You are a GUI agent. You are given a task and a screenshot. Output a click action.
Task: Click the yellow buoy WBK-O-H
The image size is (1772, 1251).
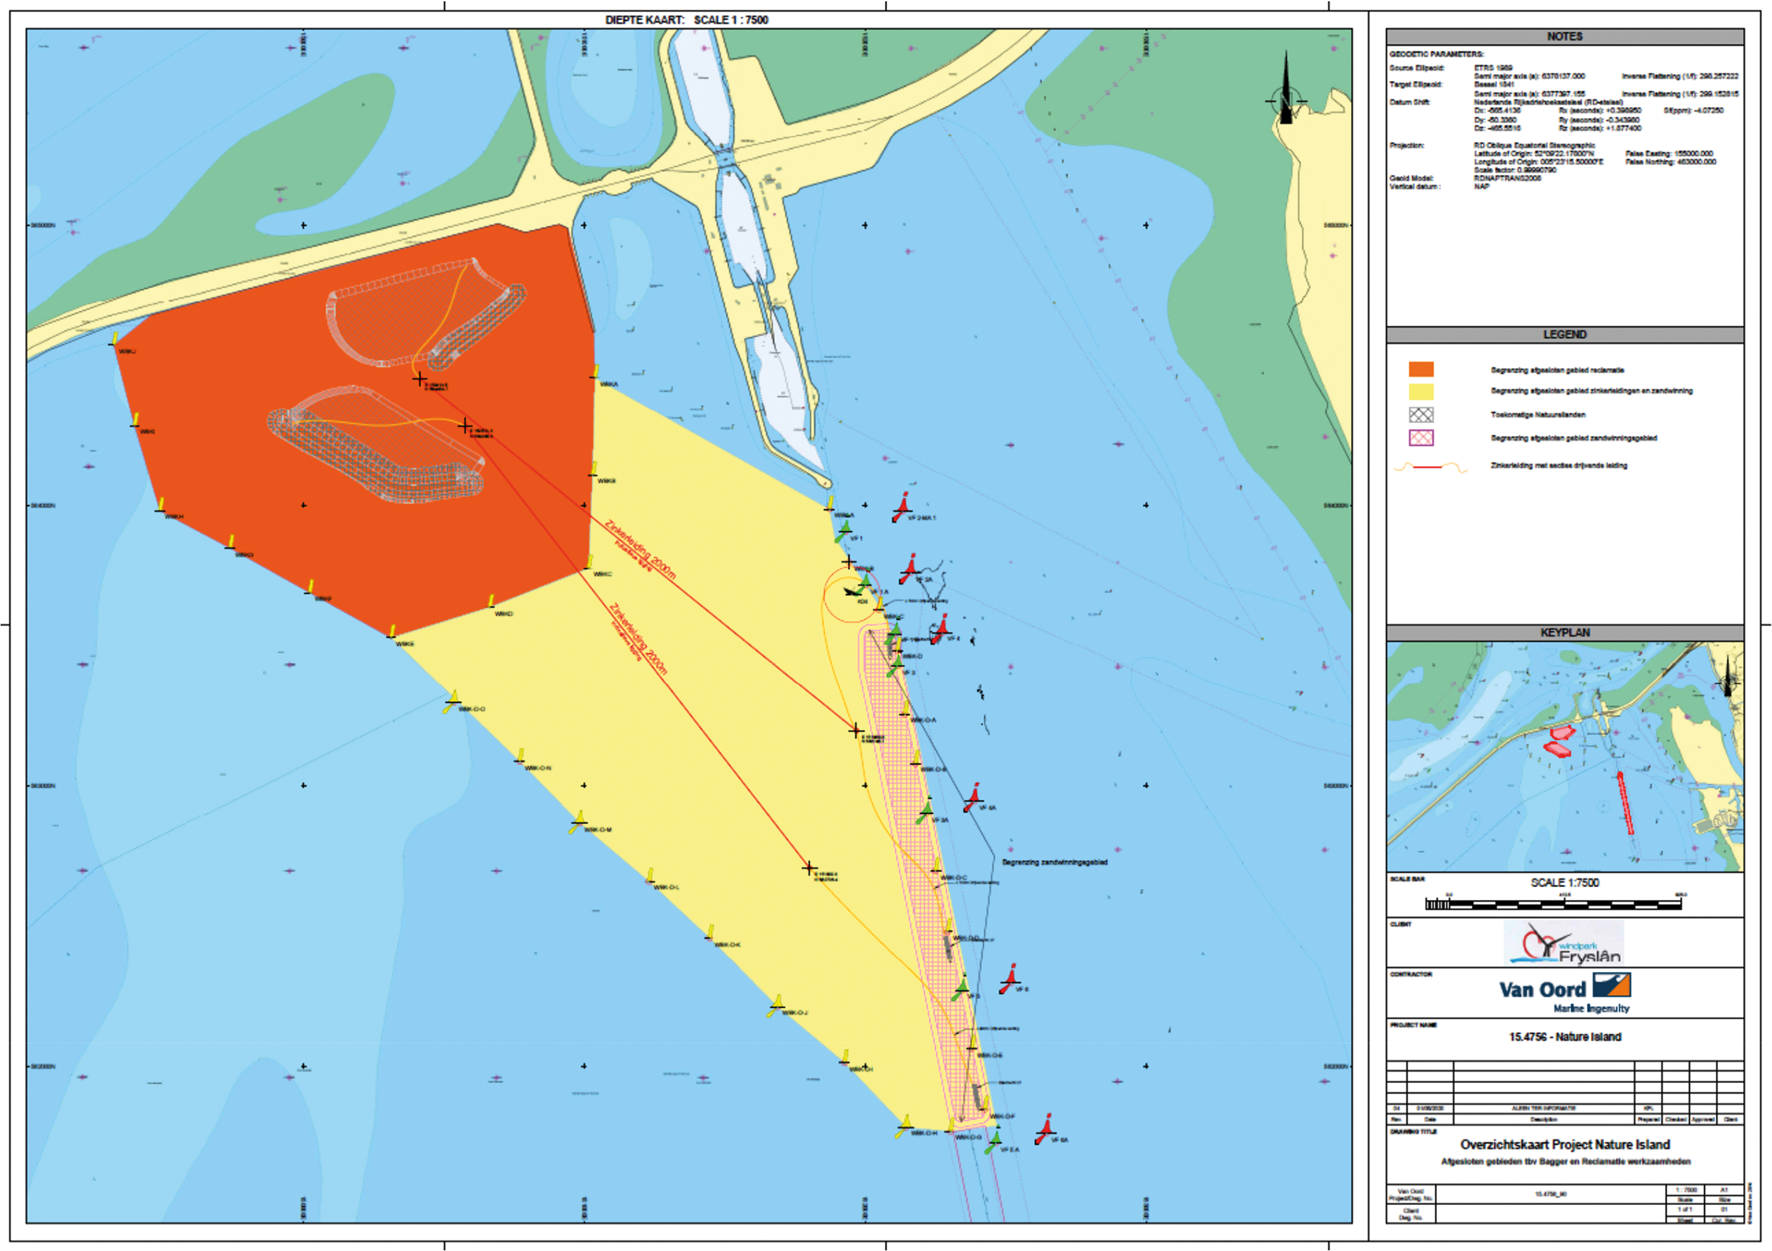[x=904, y=1128]
